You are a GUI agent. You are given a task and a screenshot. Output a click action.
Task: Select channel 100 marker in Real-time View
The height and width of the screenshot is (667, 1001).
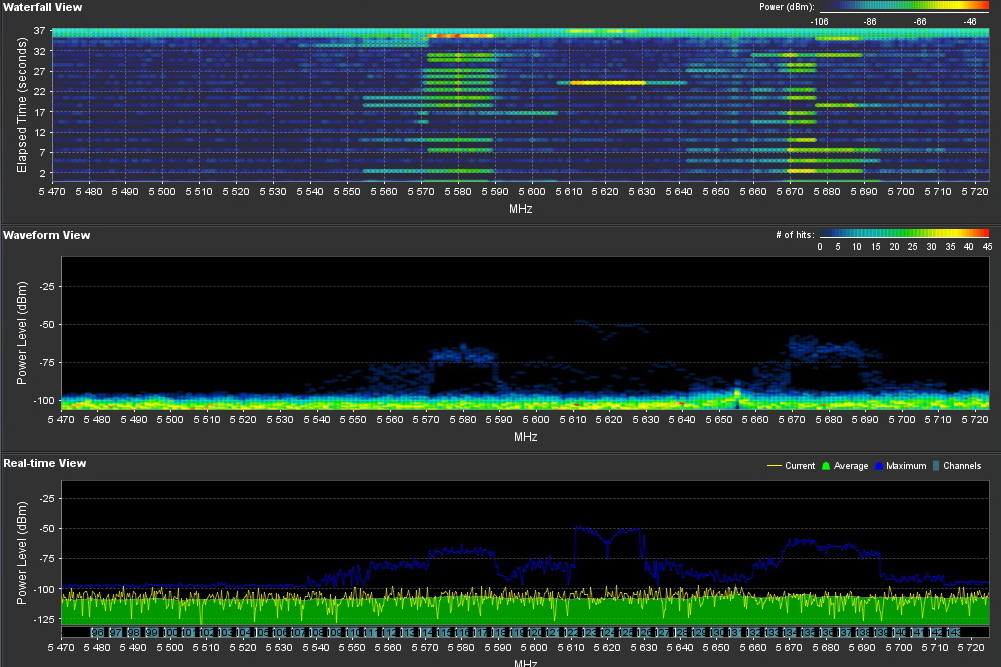pos(170,633)
